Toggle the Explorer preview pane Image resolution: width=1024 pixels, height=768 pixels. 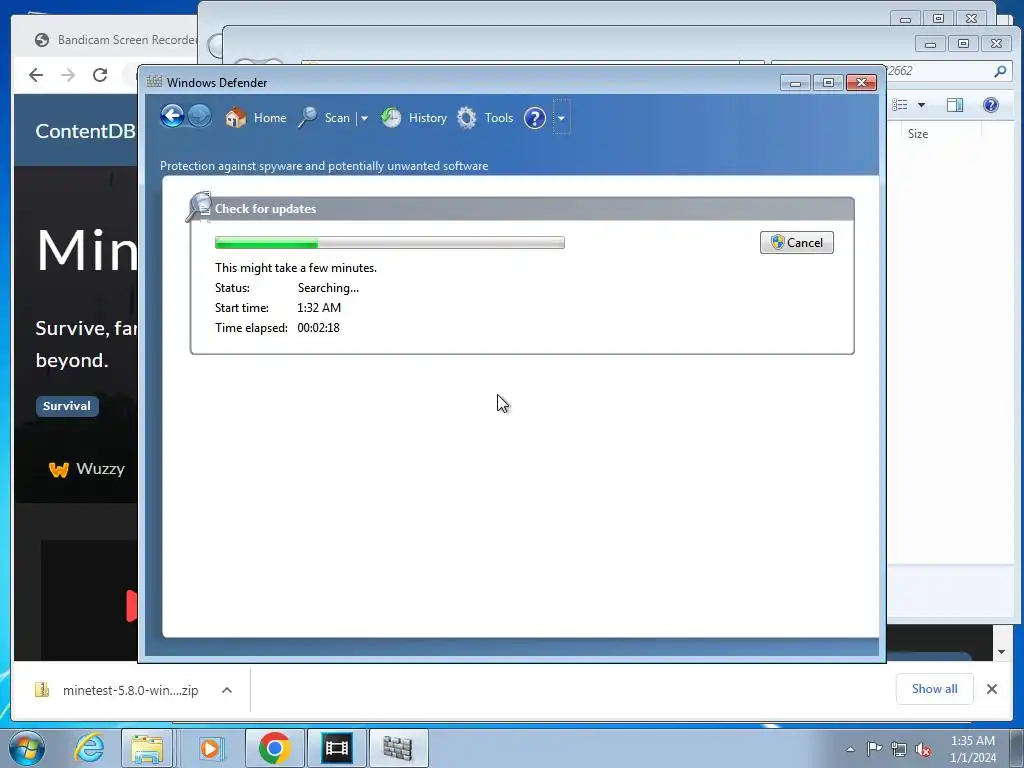(x=955, y=104)
